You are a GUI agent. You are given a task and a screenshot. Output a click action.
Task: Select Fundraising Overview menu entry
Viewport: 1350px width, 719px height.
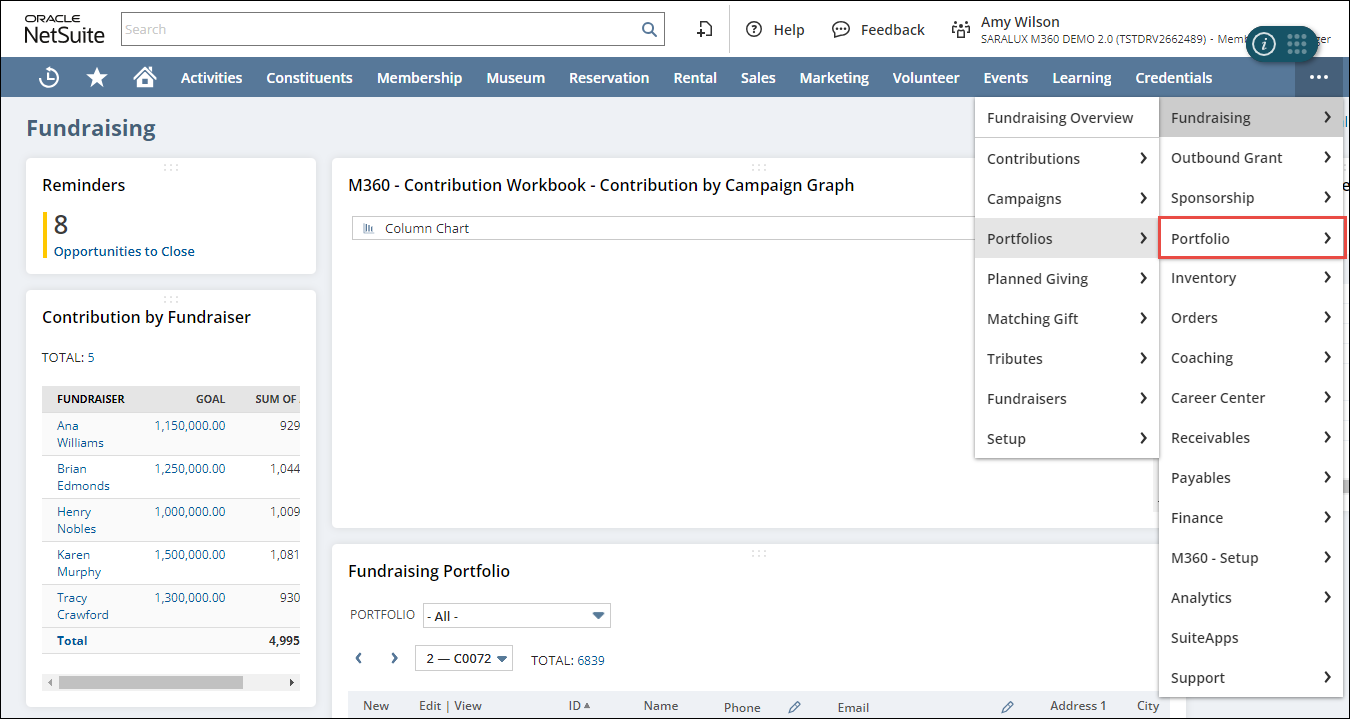(x=1060, y=118)
